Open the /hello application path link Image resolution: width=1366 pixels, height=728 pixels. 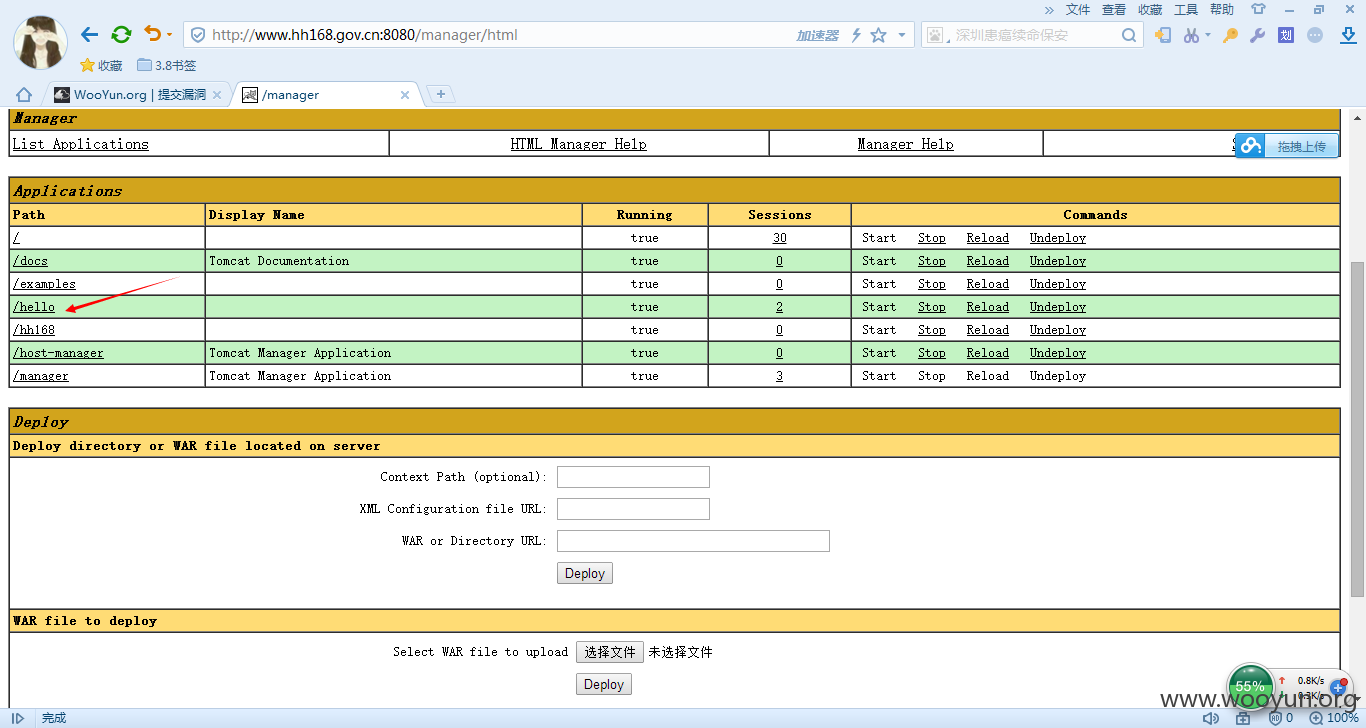(34, 307)
